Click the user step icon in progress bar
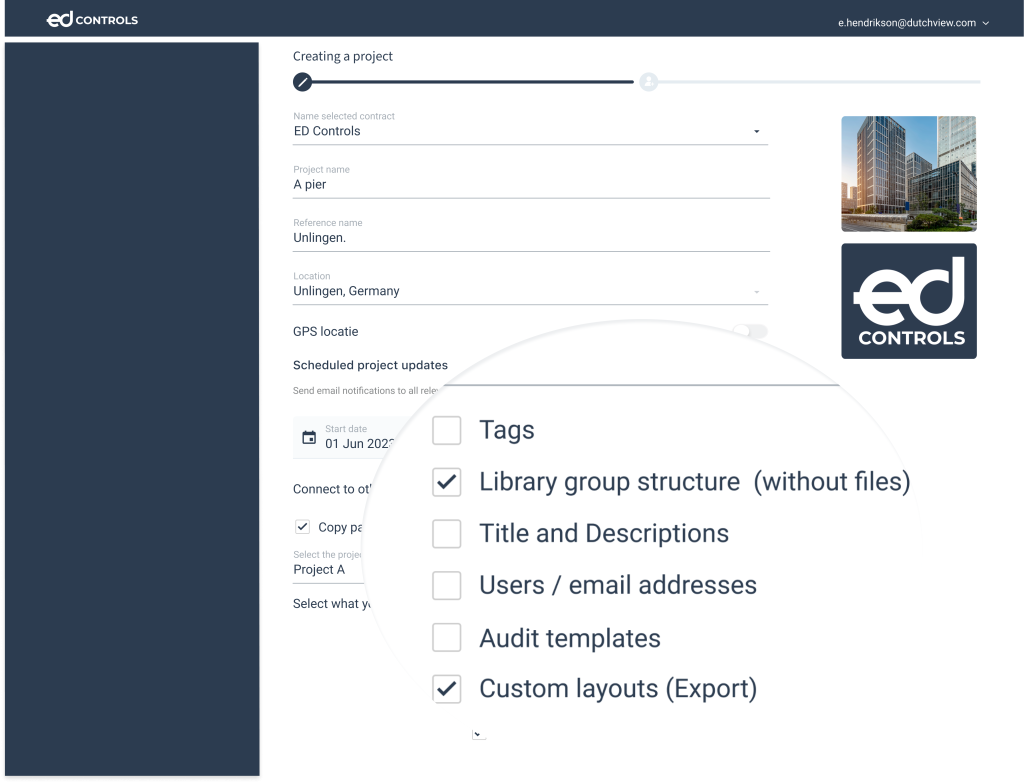The width and height of the screenshot is (1024, 783). pyautogui.click(x=648, y=82)
